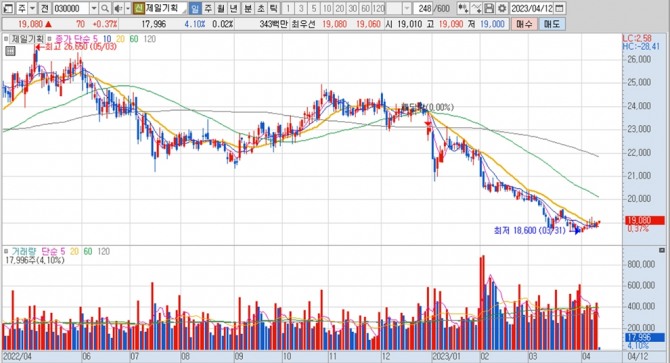
Task: Click the save chart floppy disk icon
Action: point(490,8)
